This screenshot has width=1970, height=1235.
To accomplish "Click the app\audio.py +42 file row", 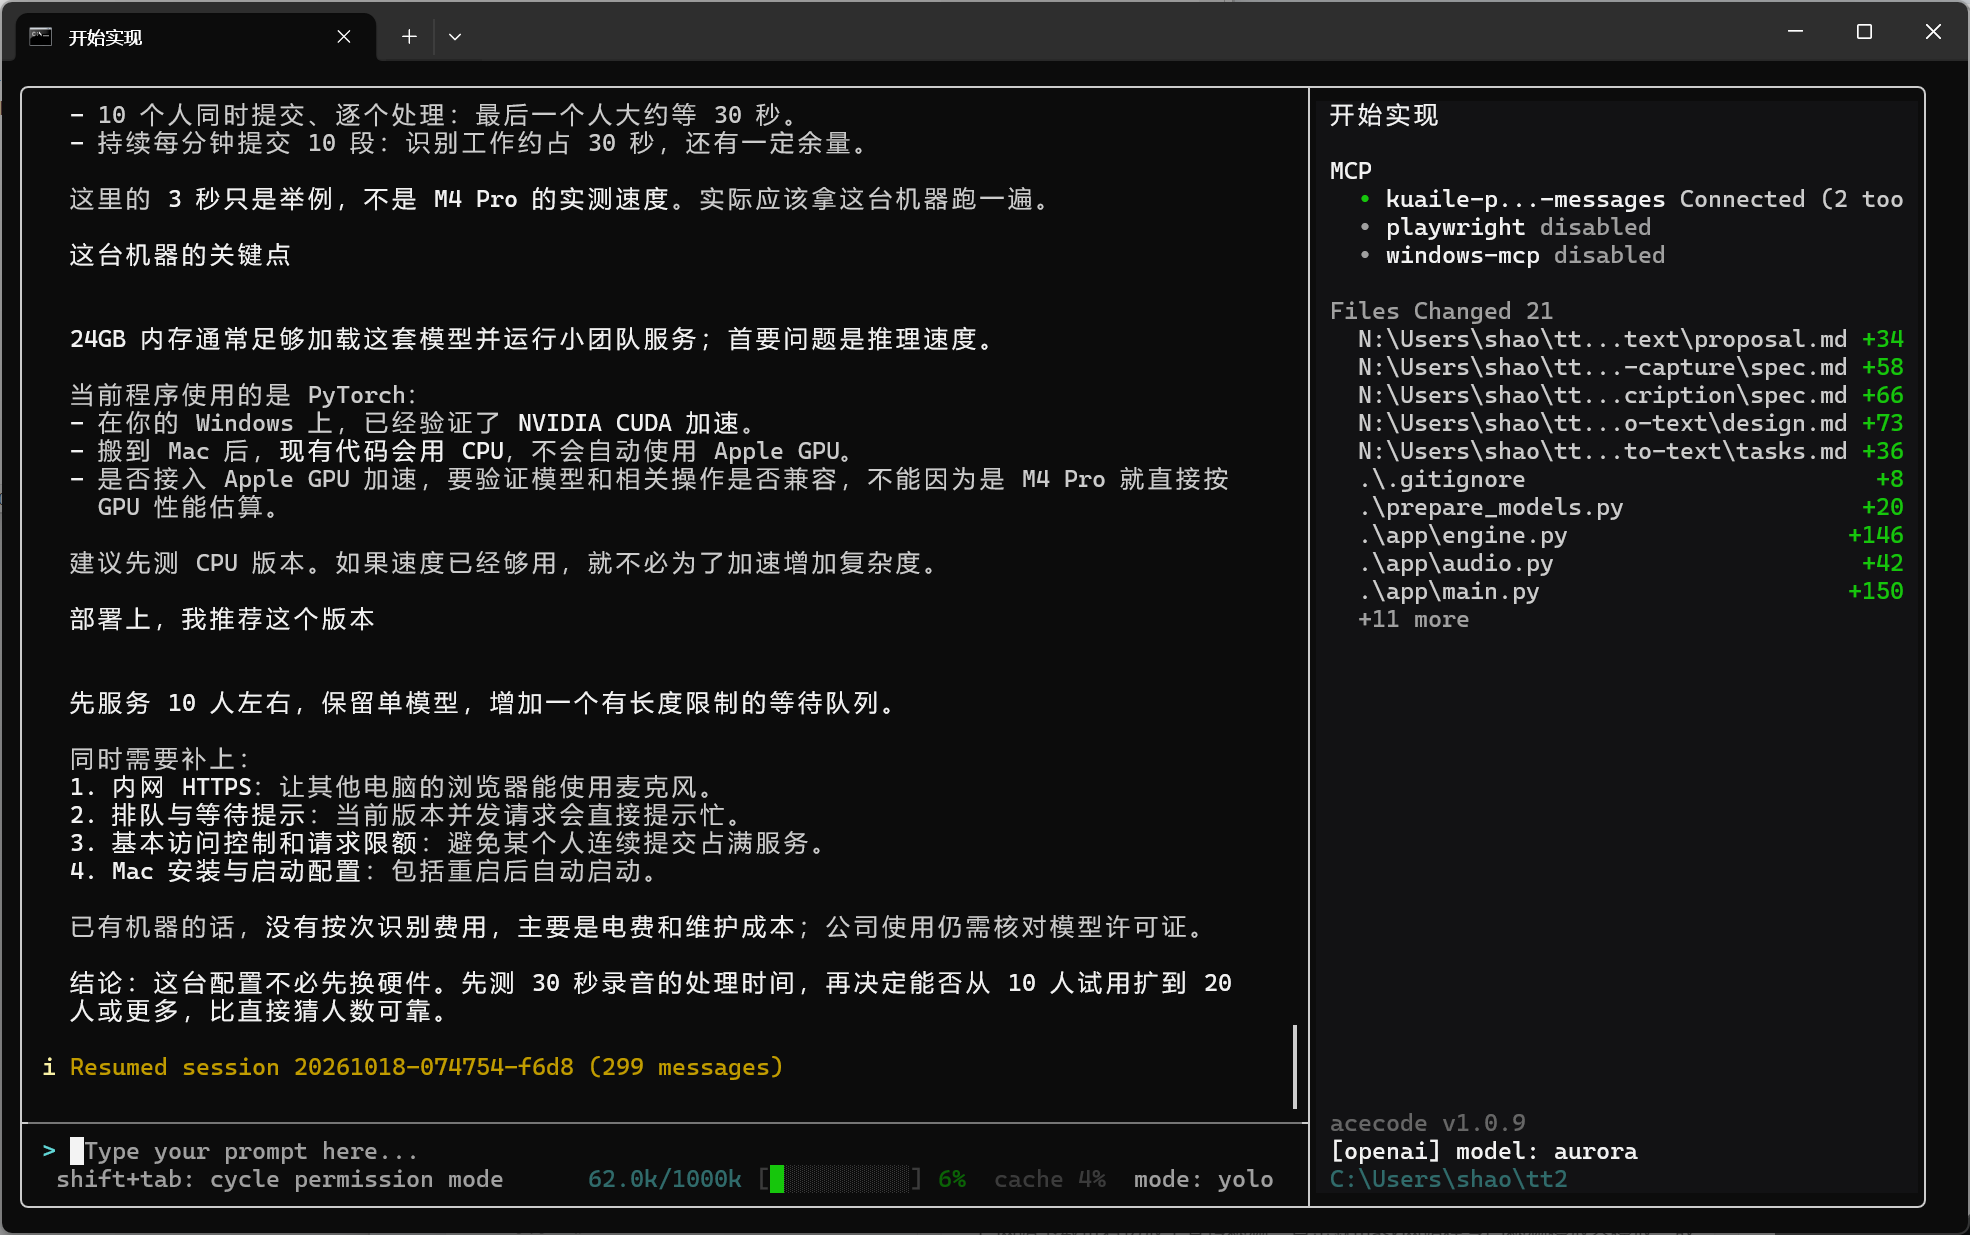I will coord(1631,563).
